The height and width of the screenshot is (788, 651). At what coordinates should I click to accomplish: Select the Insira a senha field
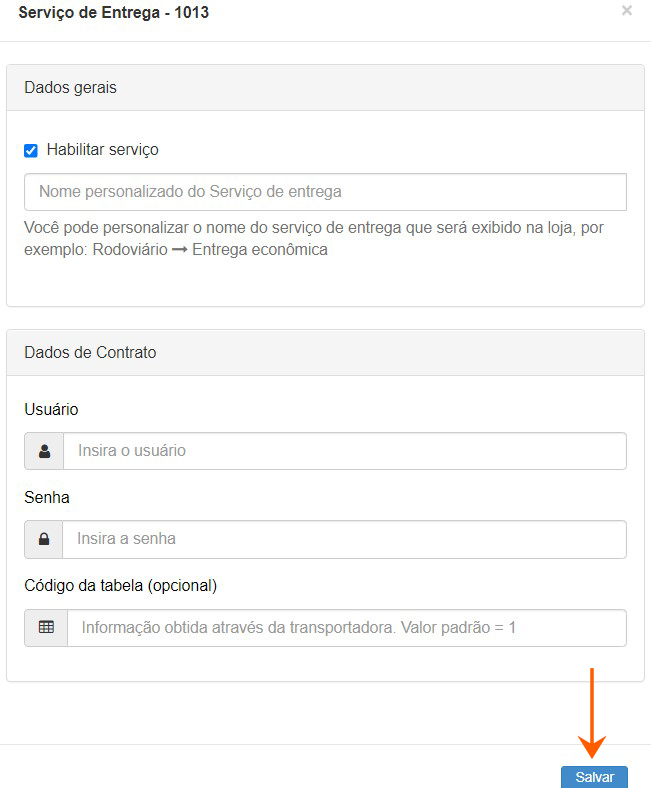click(x=344, y=539)
